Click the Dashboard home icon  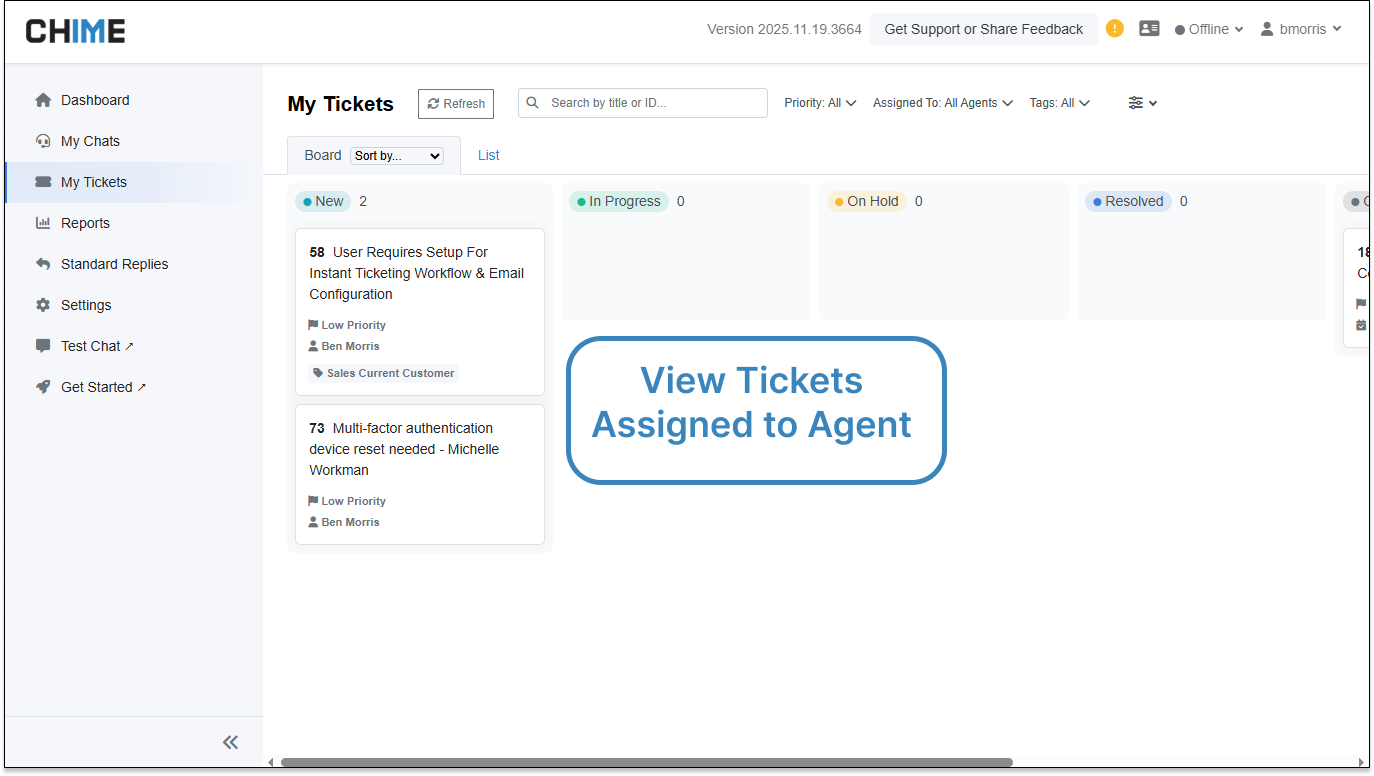(43, 100)
